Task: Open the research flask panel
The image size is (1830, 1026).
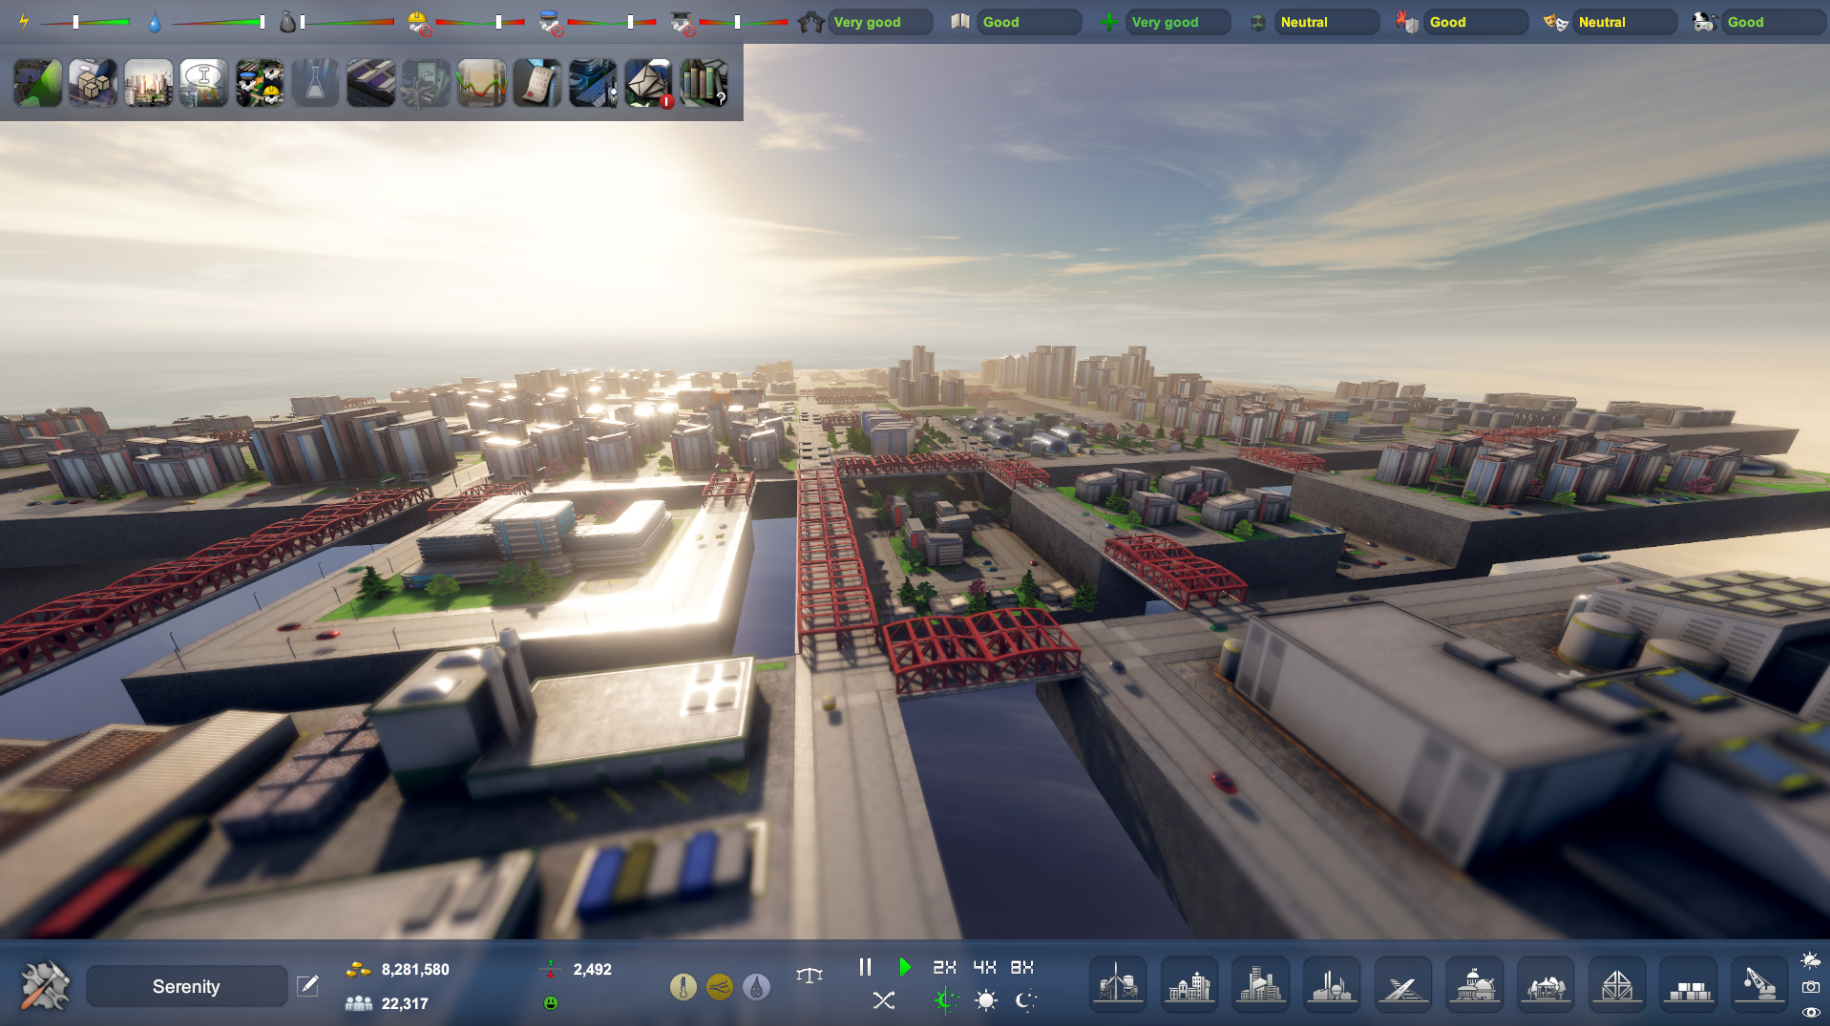Action: coord(315,83)
